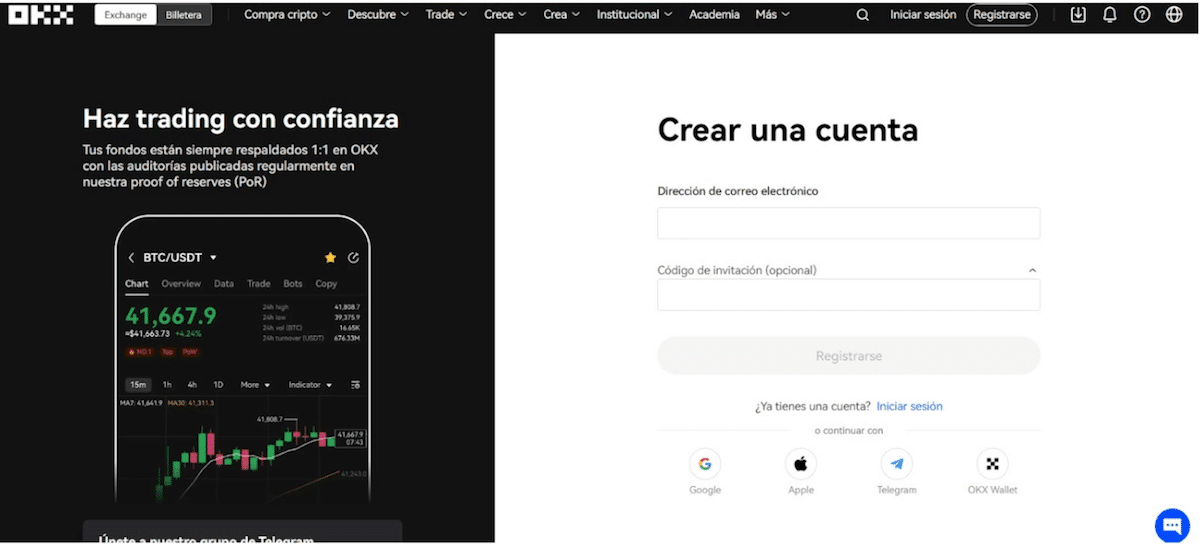Image resolution: width=1200 pixels, height=544 pixels.
Task: Select the Overview tab in mockup
Action: click(181, 284)
